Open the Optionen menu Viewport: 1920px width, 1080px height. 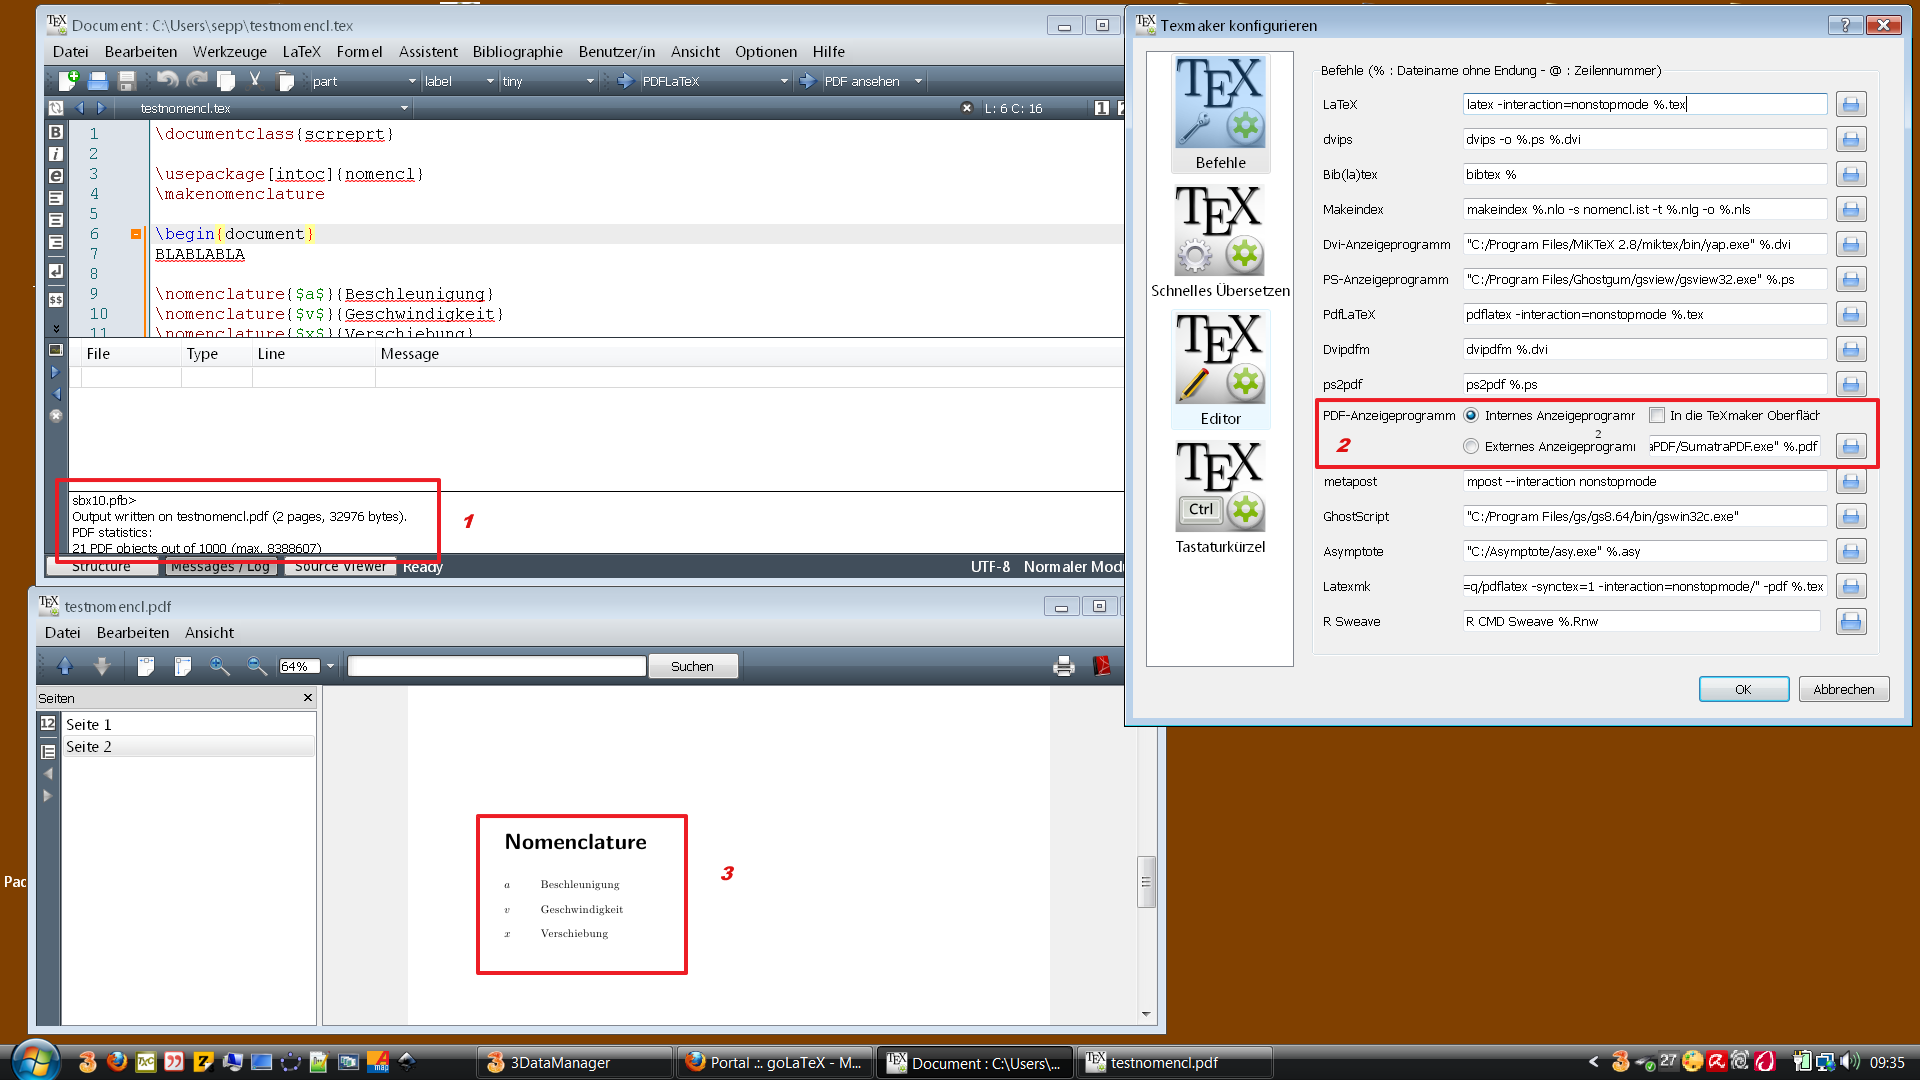point(766,52)
